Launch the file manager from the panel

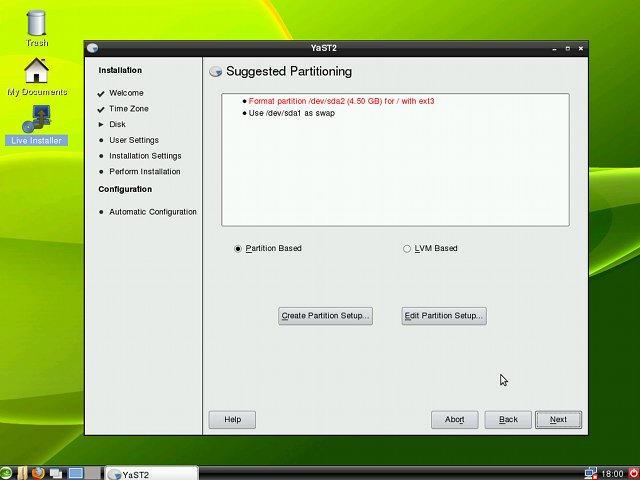(x=22, y=473)
